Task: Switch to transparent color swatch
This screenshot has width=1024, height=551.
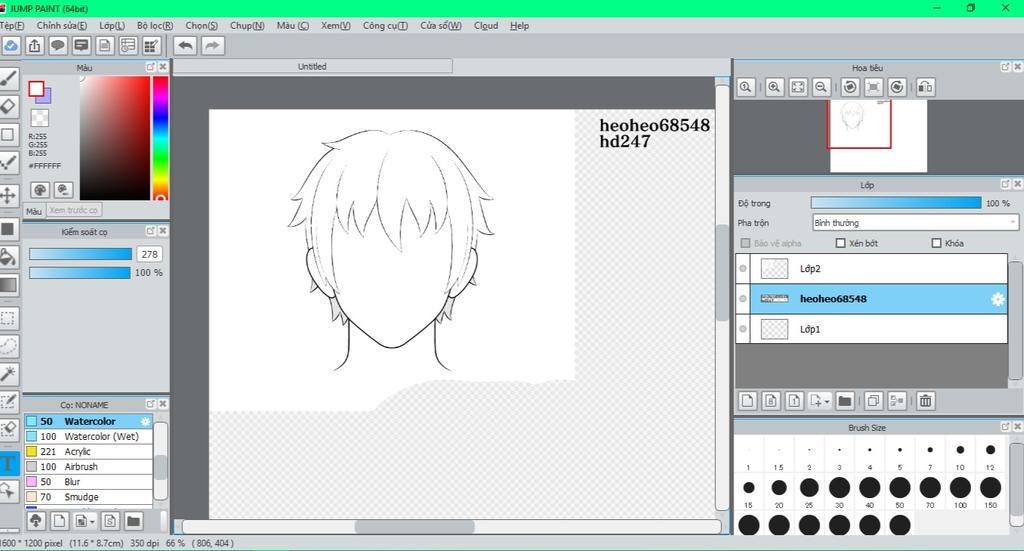Action: click(40, 118)
